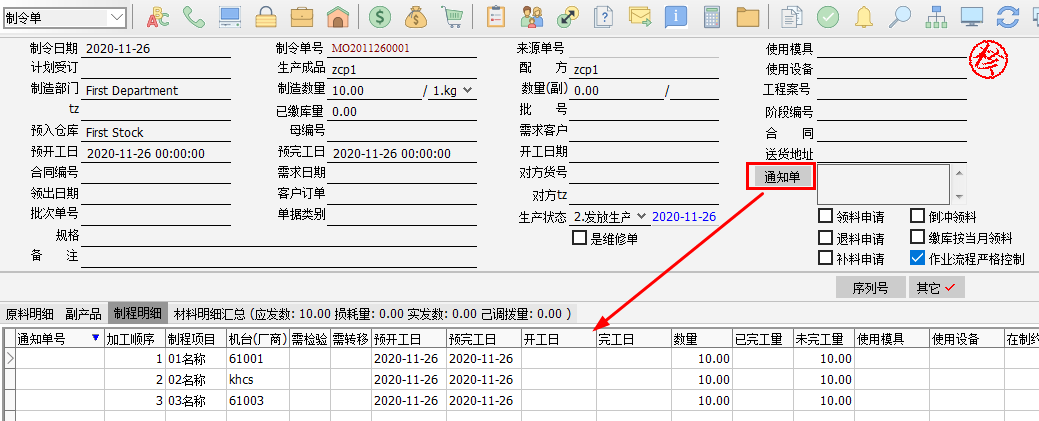Click the blue refresh arrows icon

(x=1008, y=17)
